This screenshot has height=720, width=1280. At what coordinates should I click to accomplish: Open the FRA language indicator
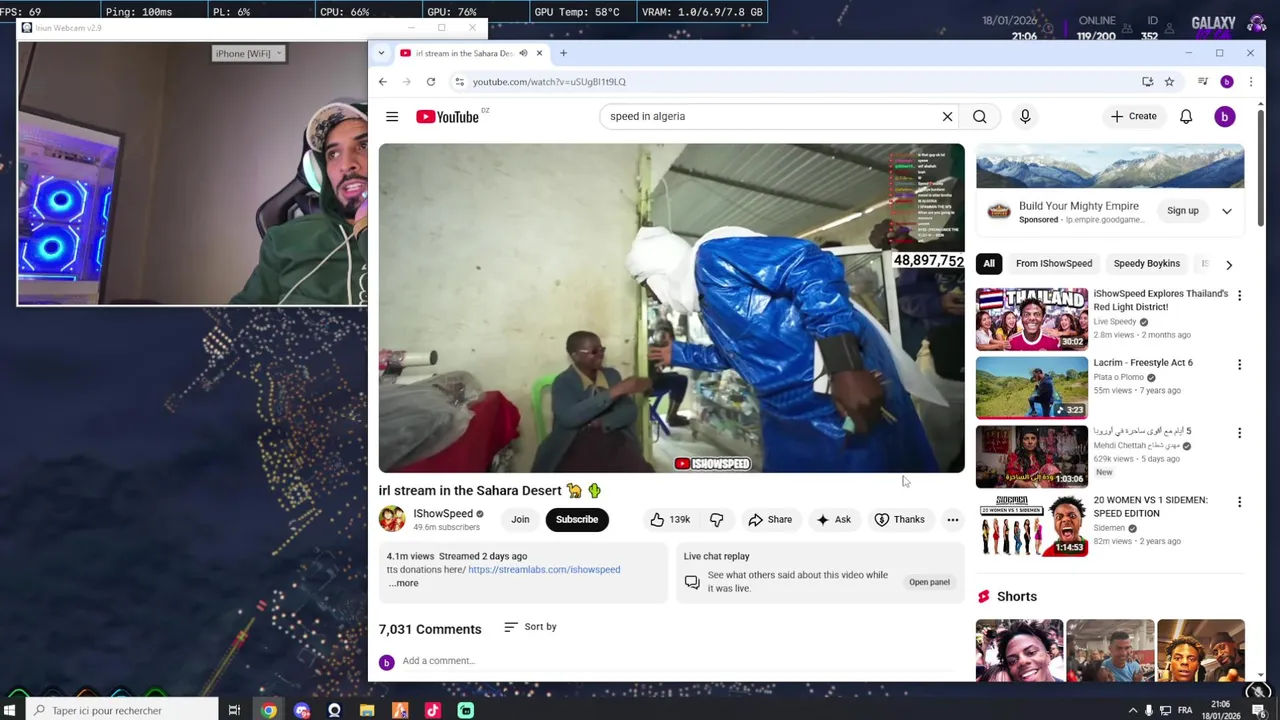(x=1185, y=711)
